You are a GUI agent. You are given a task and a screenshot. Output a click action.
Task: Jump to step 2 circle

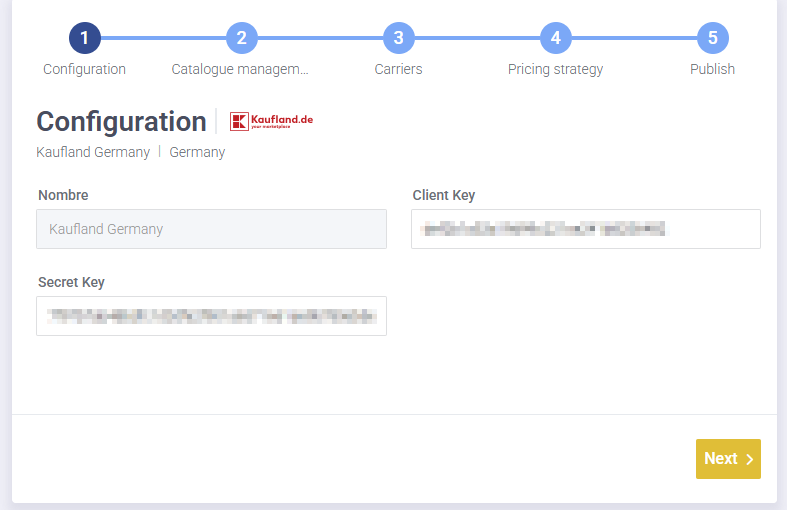click(241, 38)
